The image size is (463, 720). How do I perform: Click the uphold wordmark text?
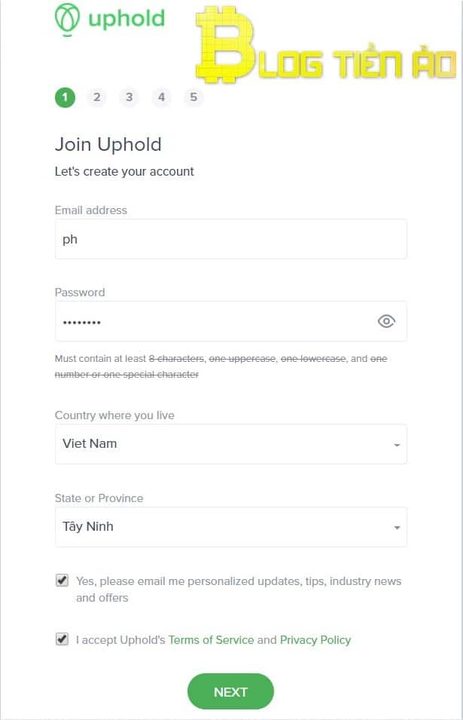point(126,19)
